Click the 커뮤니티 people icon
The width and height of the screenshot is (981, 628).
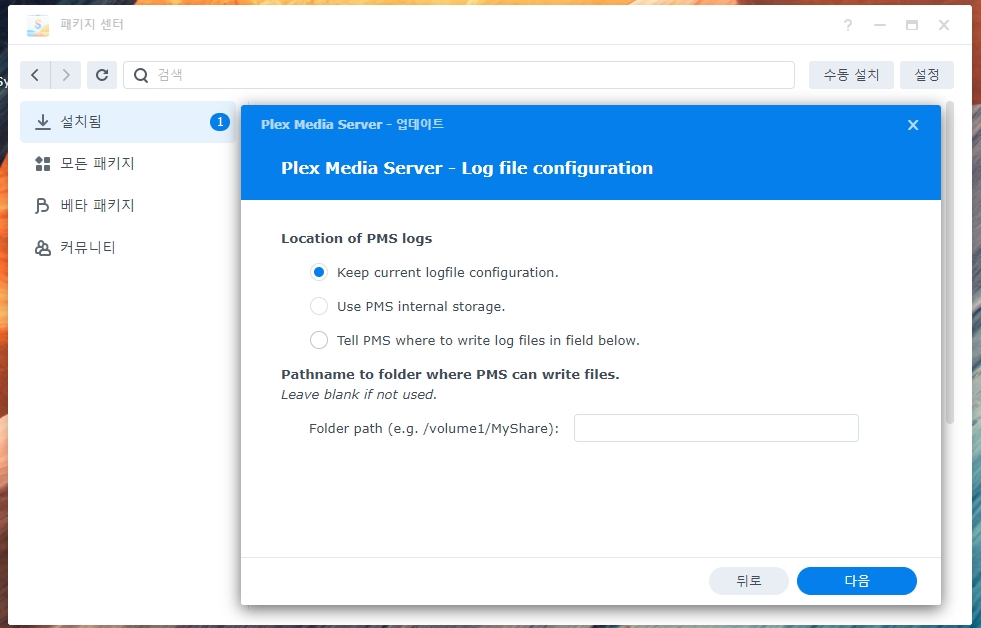coord(43,248)
